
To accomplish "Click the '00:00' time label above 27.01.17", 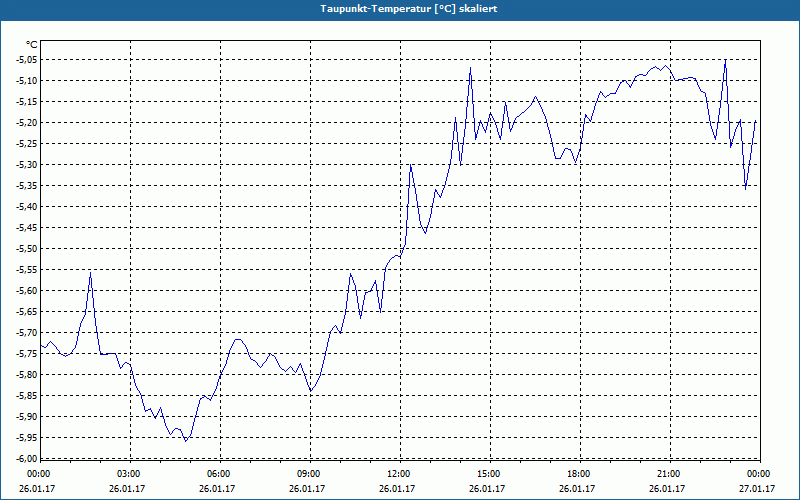I will click(x=758, y=474).
